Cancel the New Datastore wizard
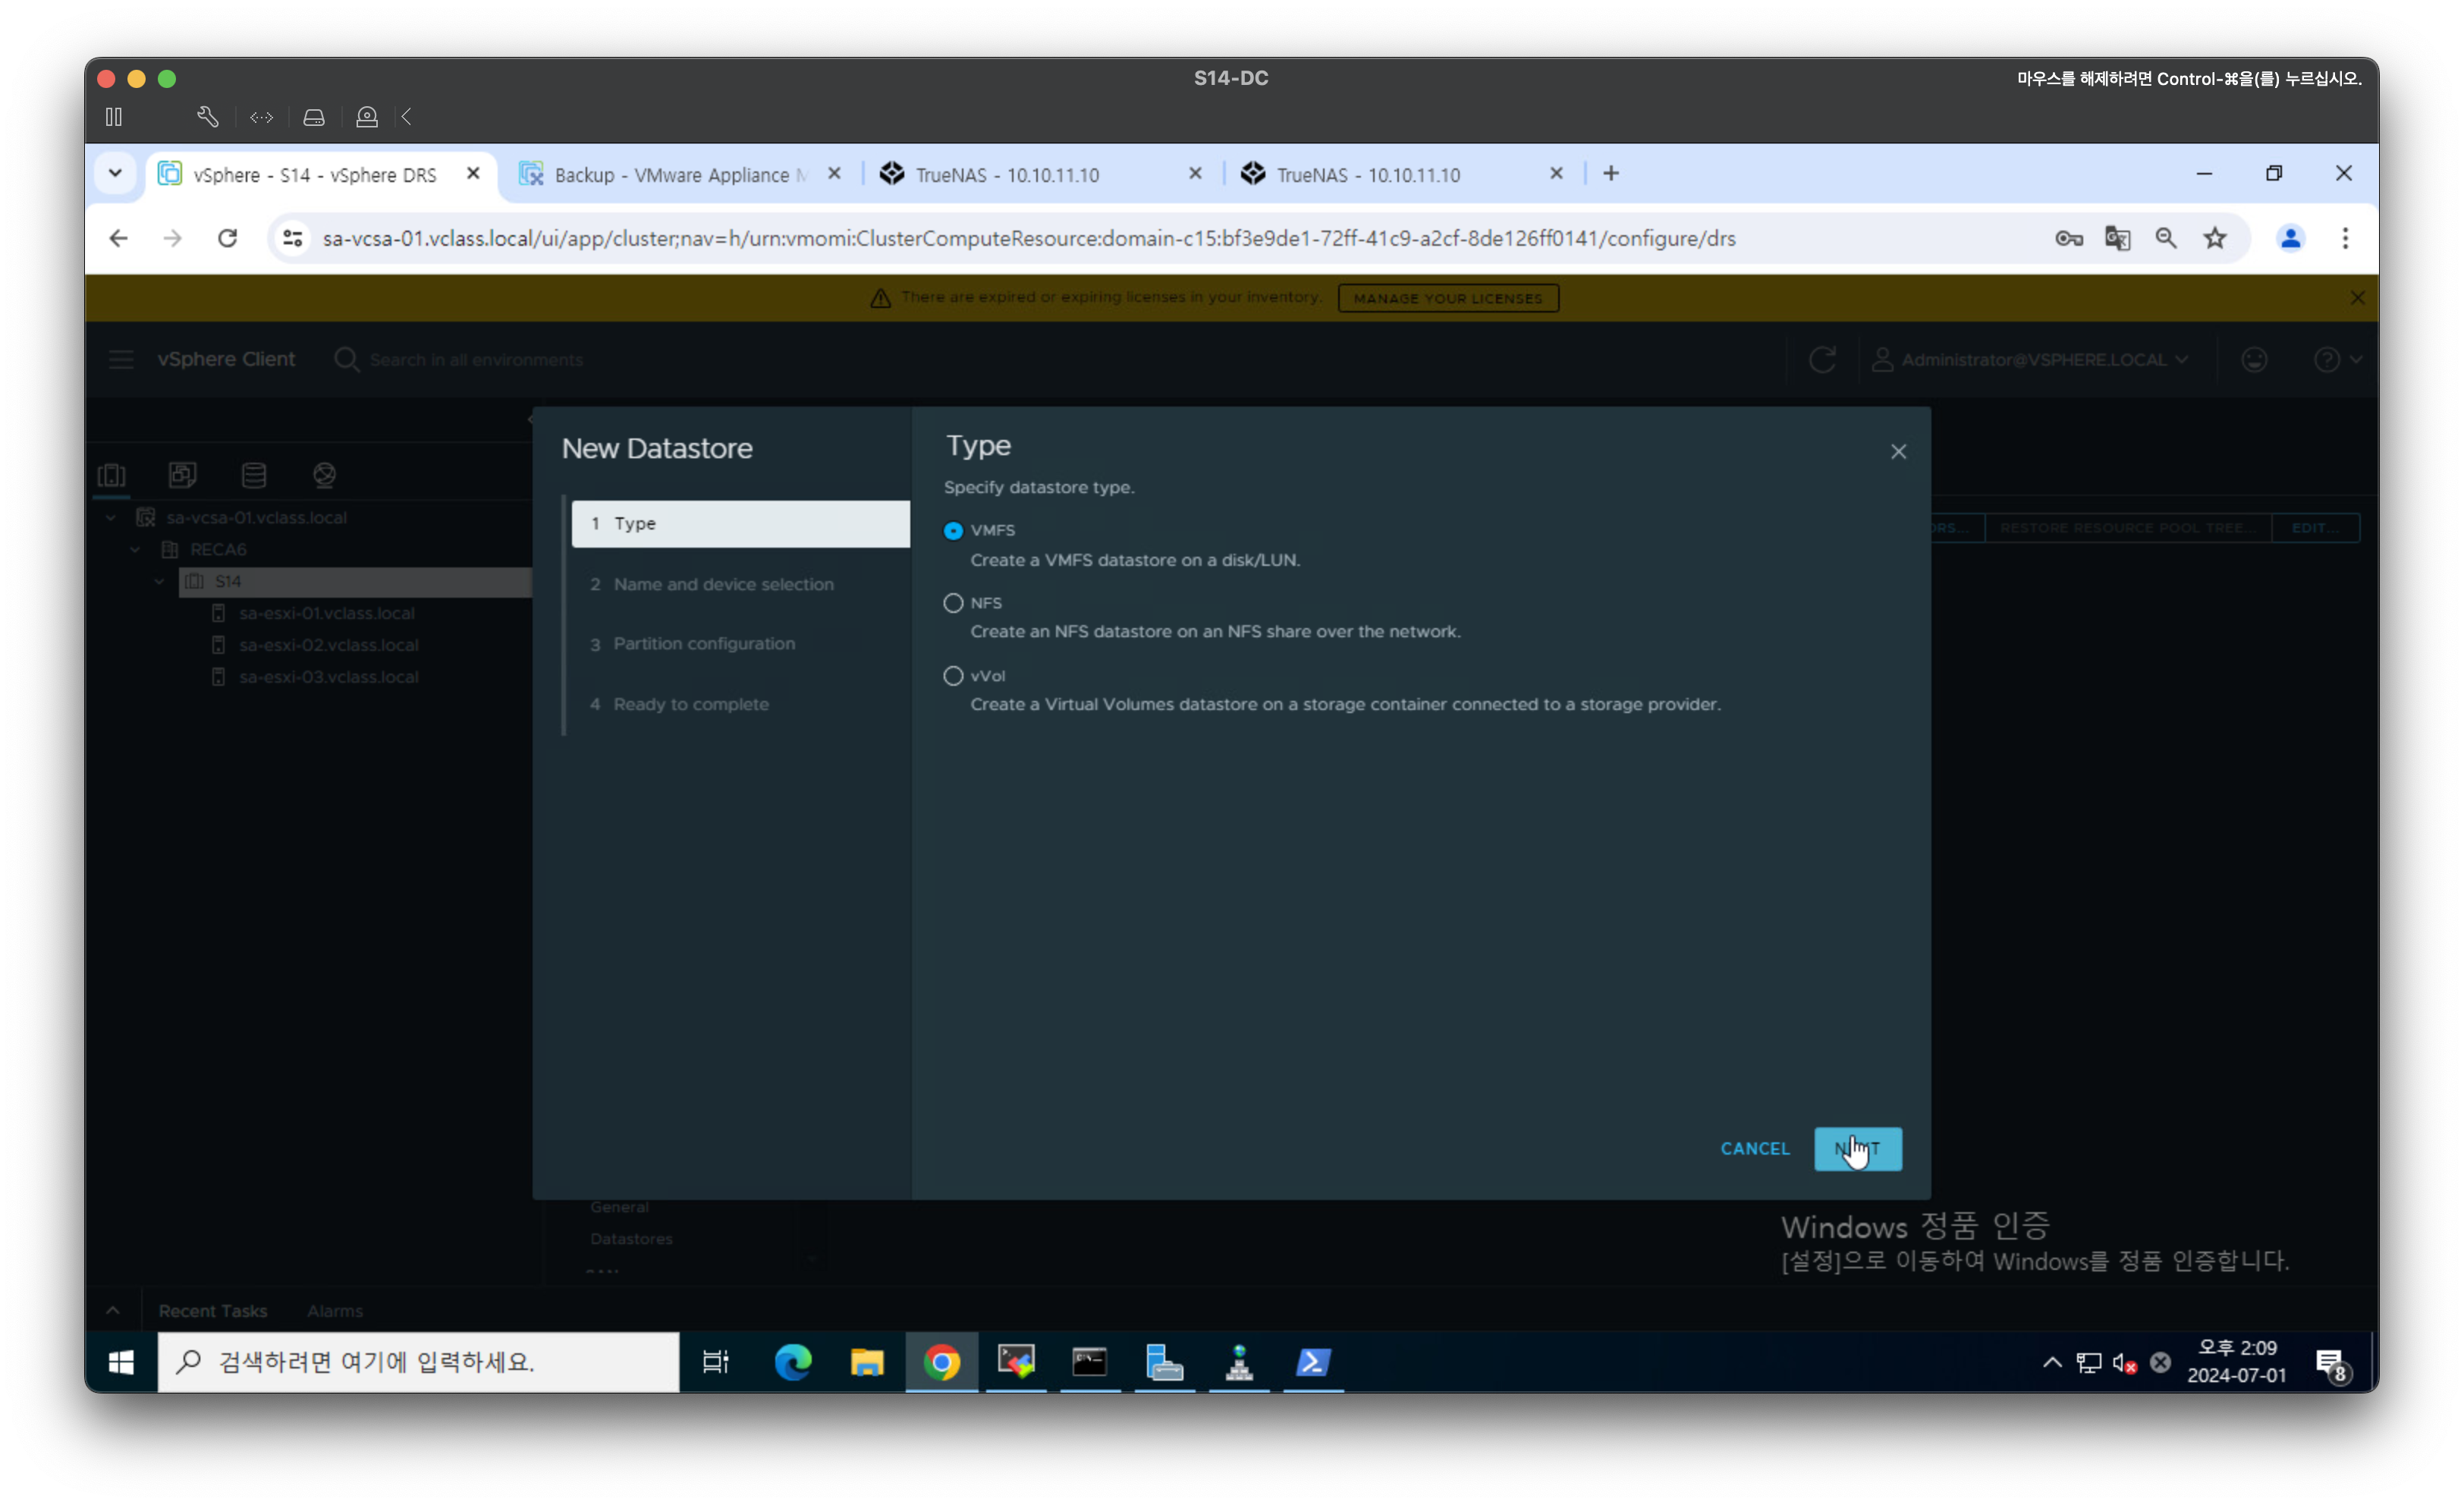This screenshot has width=2464, height=1505. 1754,1149
